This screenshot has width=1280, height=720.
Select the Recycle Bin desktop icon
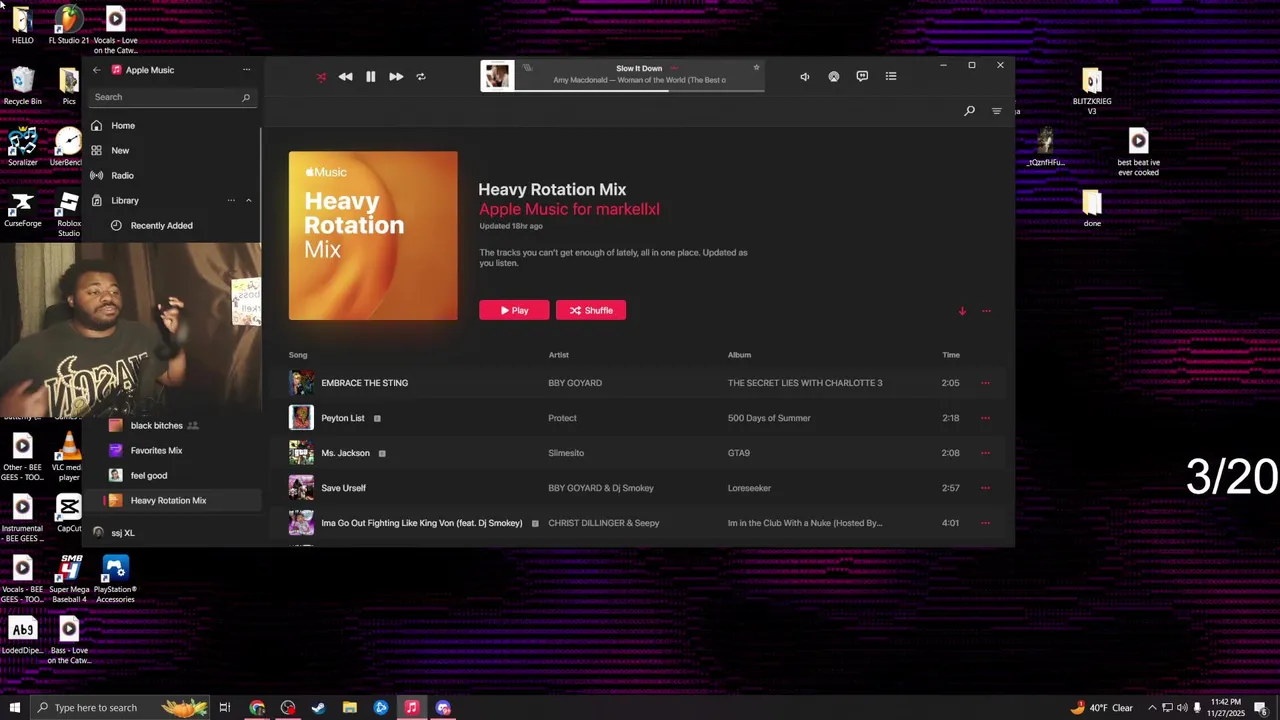coord(22,87)
